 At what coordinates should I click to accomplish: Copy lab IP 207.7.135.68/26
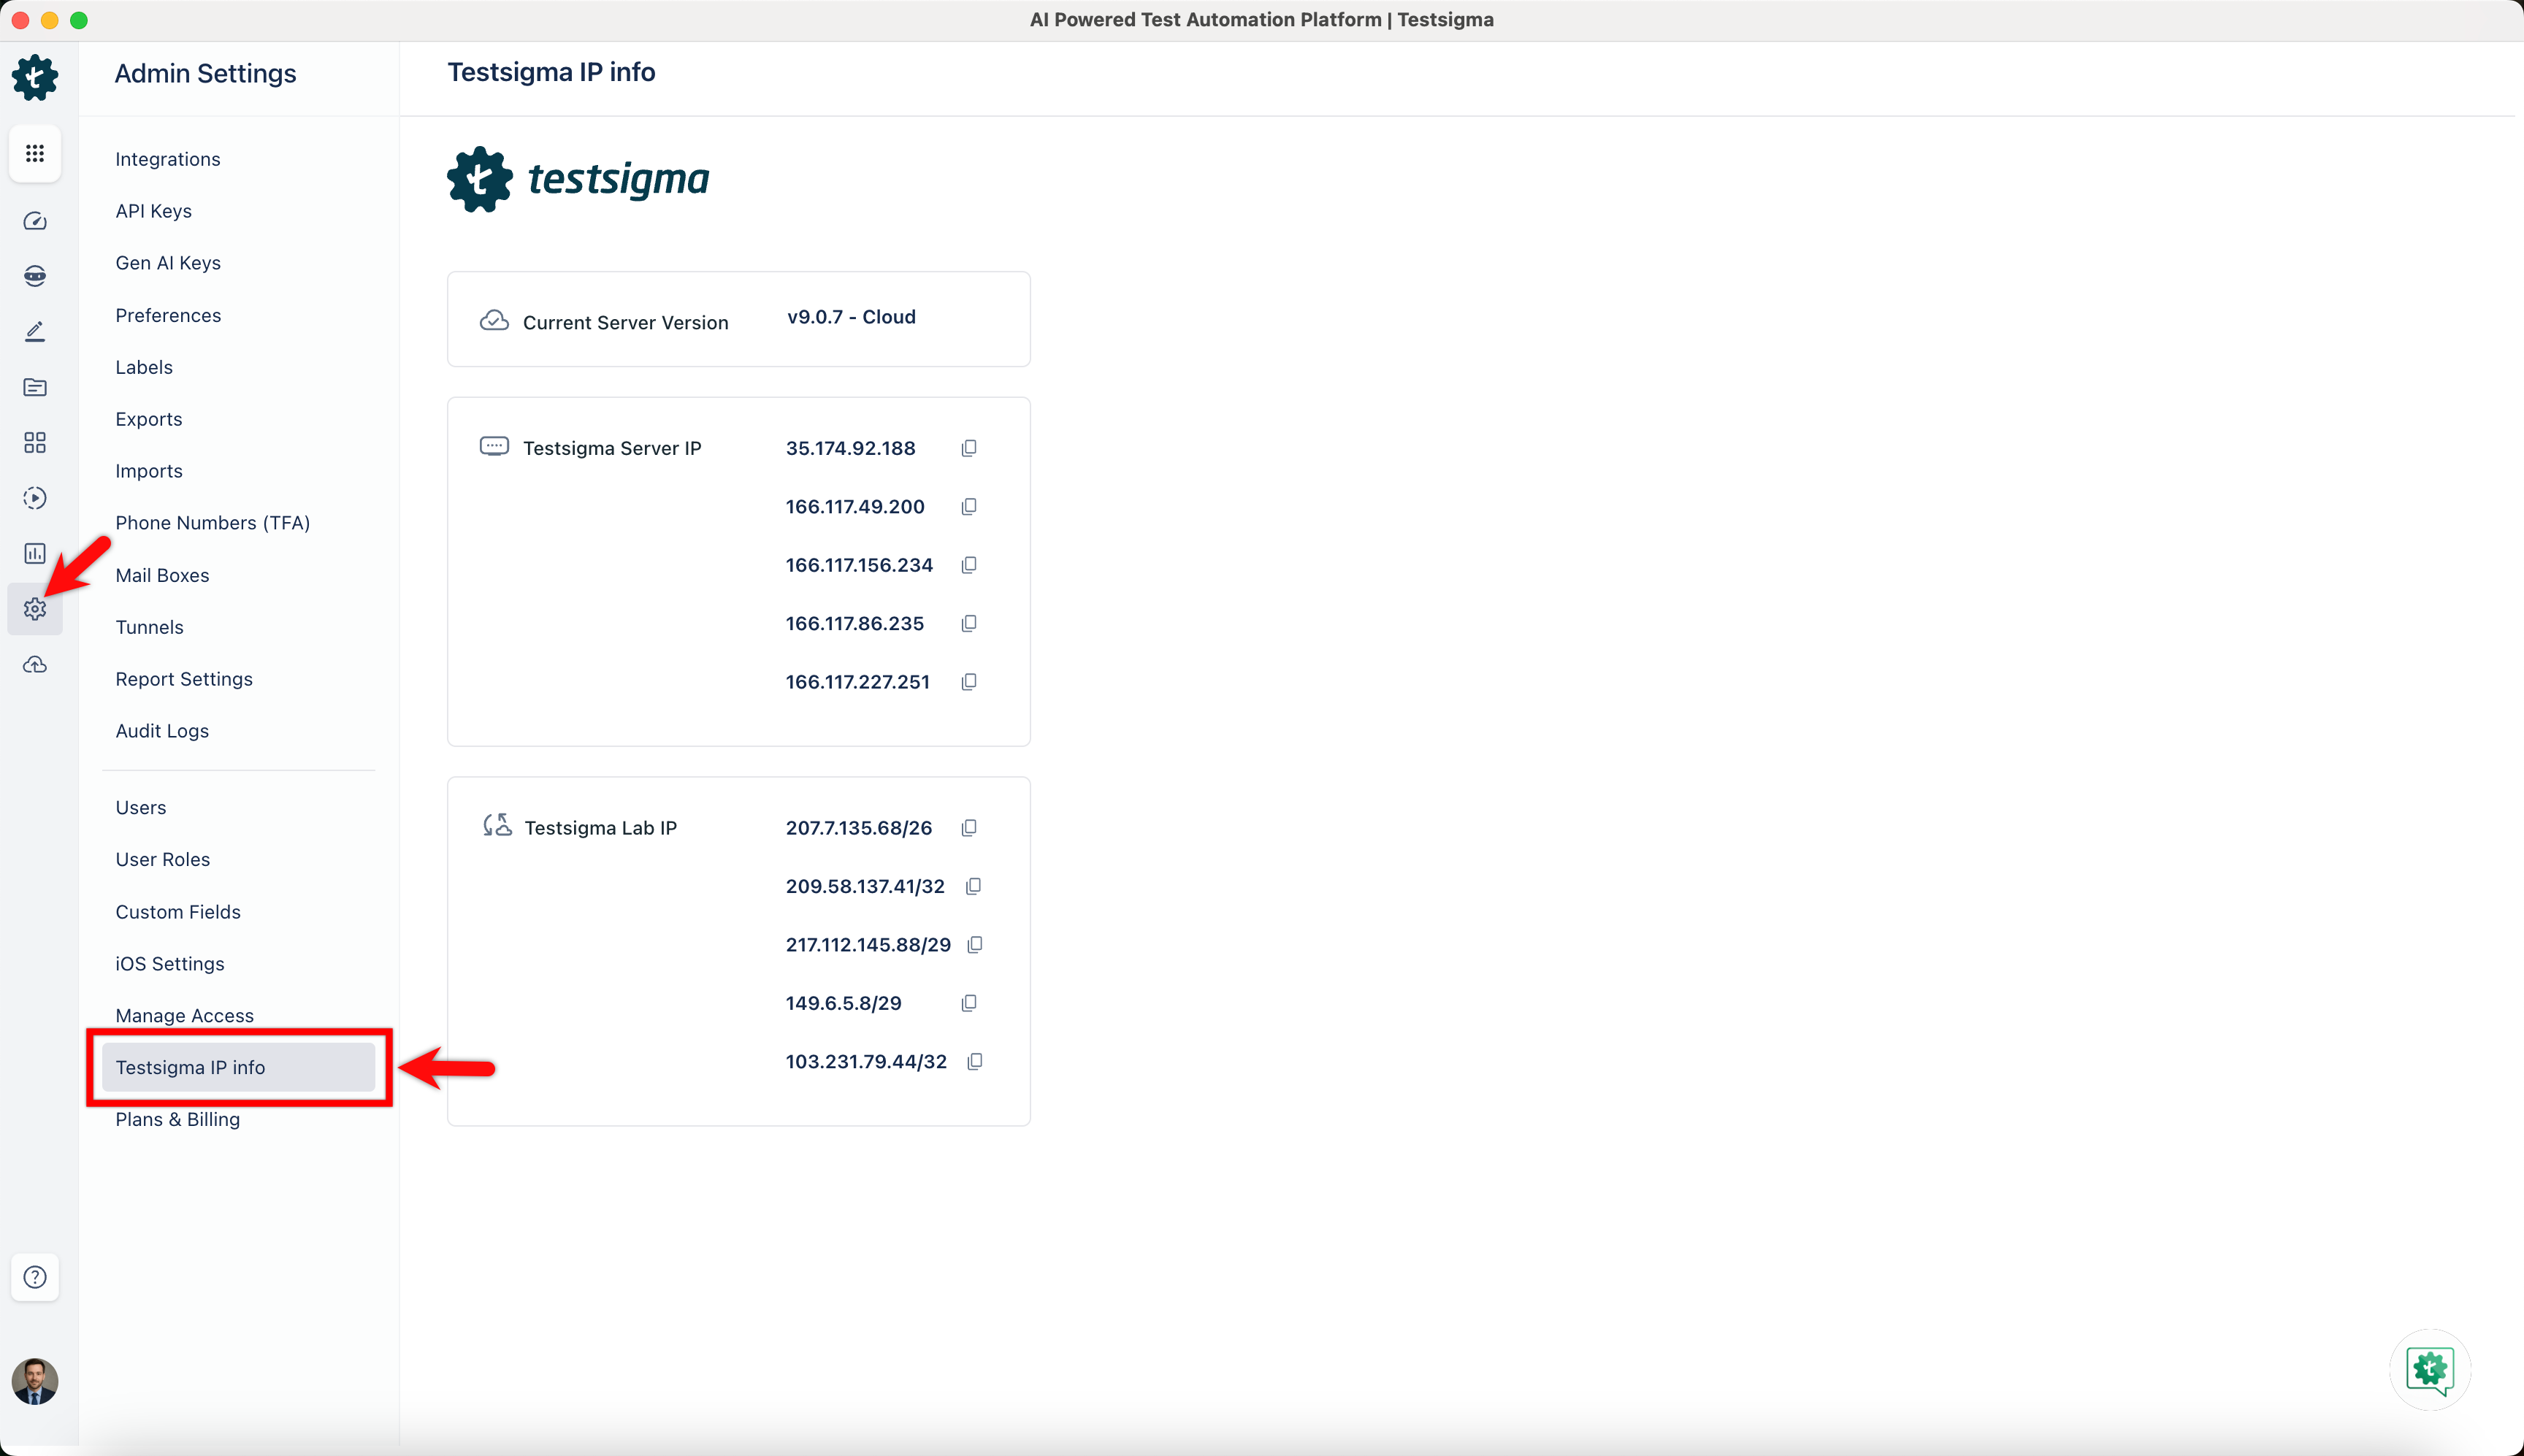point(969,828)
